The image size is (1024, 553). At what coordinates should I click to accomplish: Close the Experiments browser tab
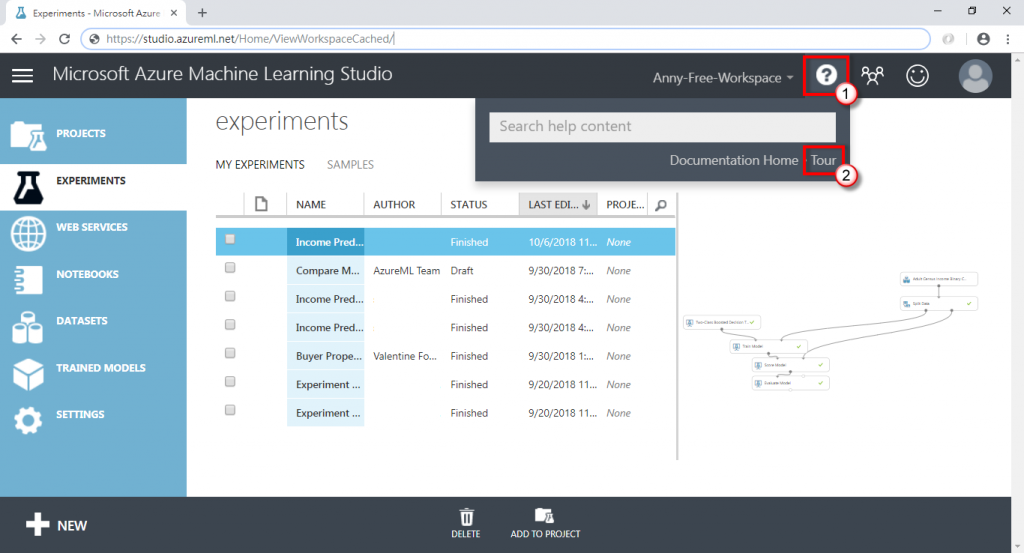(174, 12)
